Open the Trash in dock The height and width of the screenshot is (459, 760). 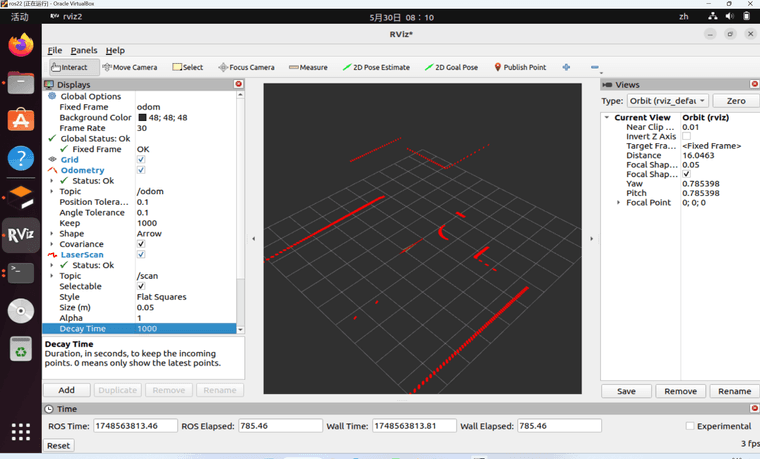21,348
